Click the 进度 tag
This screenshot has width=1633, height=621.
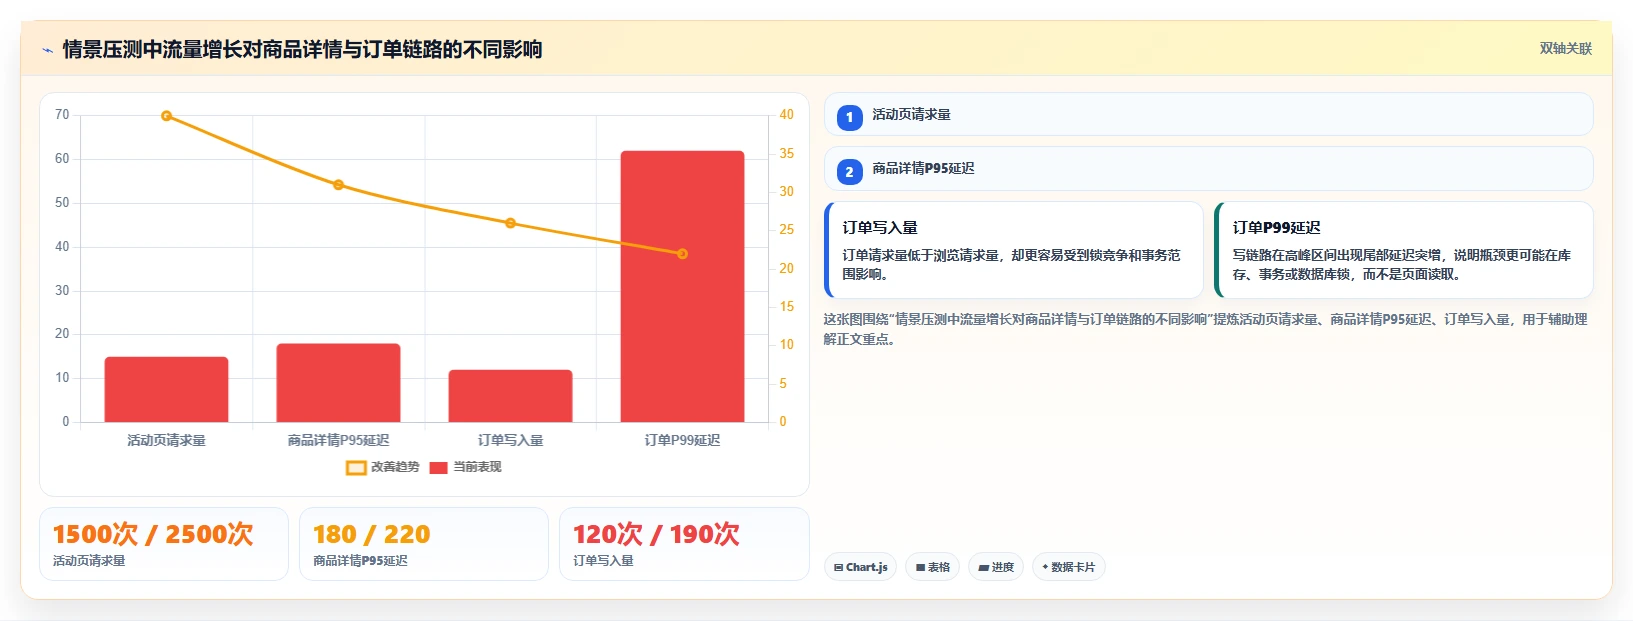(996, 567)
